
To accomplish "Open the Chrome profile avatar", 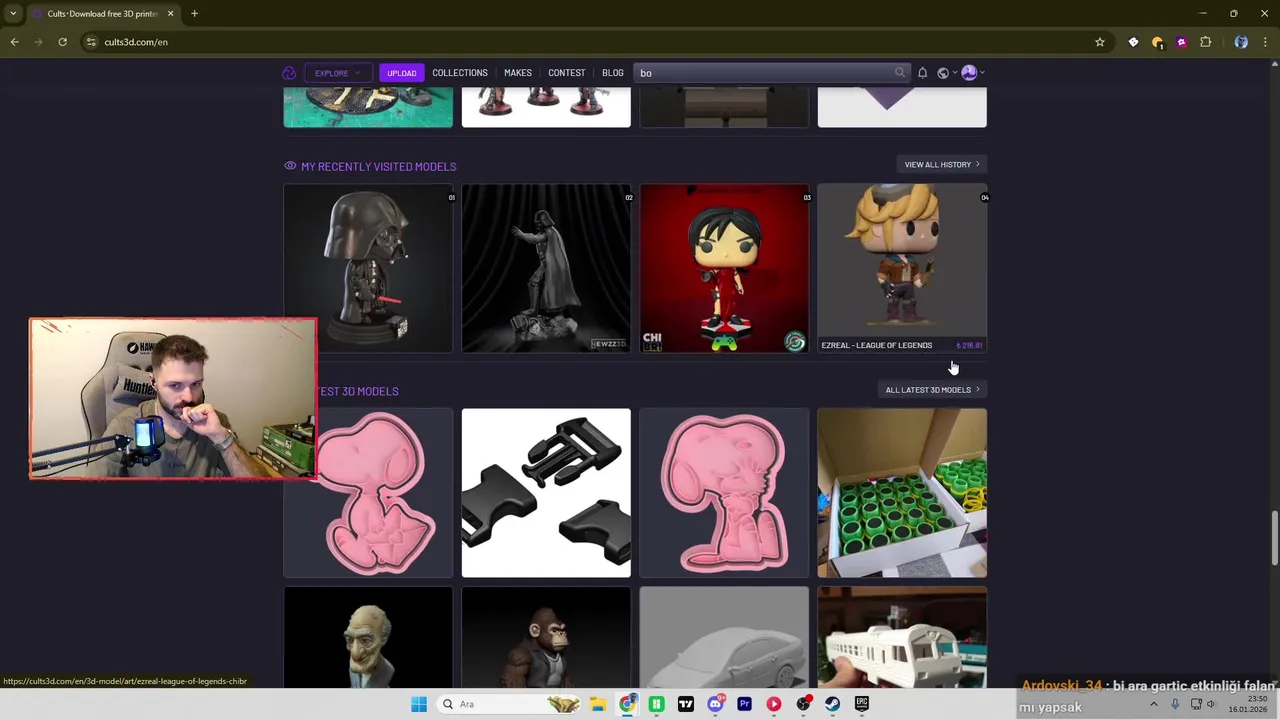I will point(1241,42).
